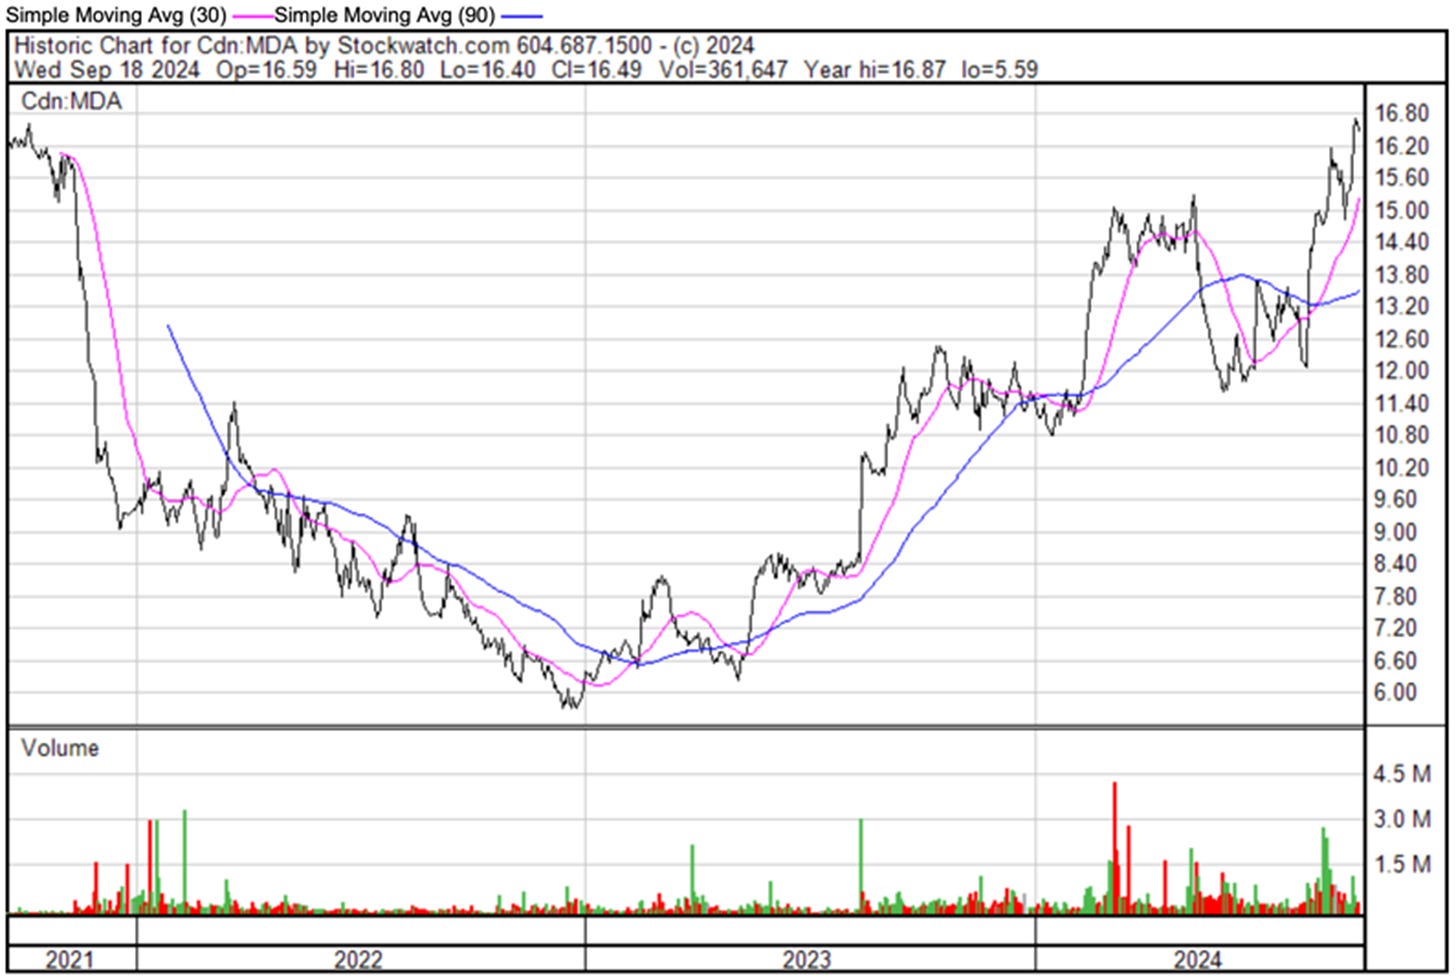Click the 15.00 price axis label
The image size is (1456, 978).
point(1401,210)
